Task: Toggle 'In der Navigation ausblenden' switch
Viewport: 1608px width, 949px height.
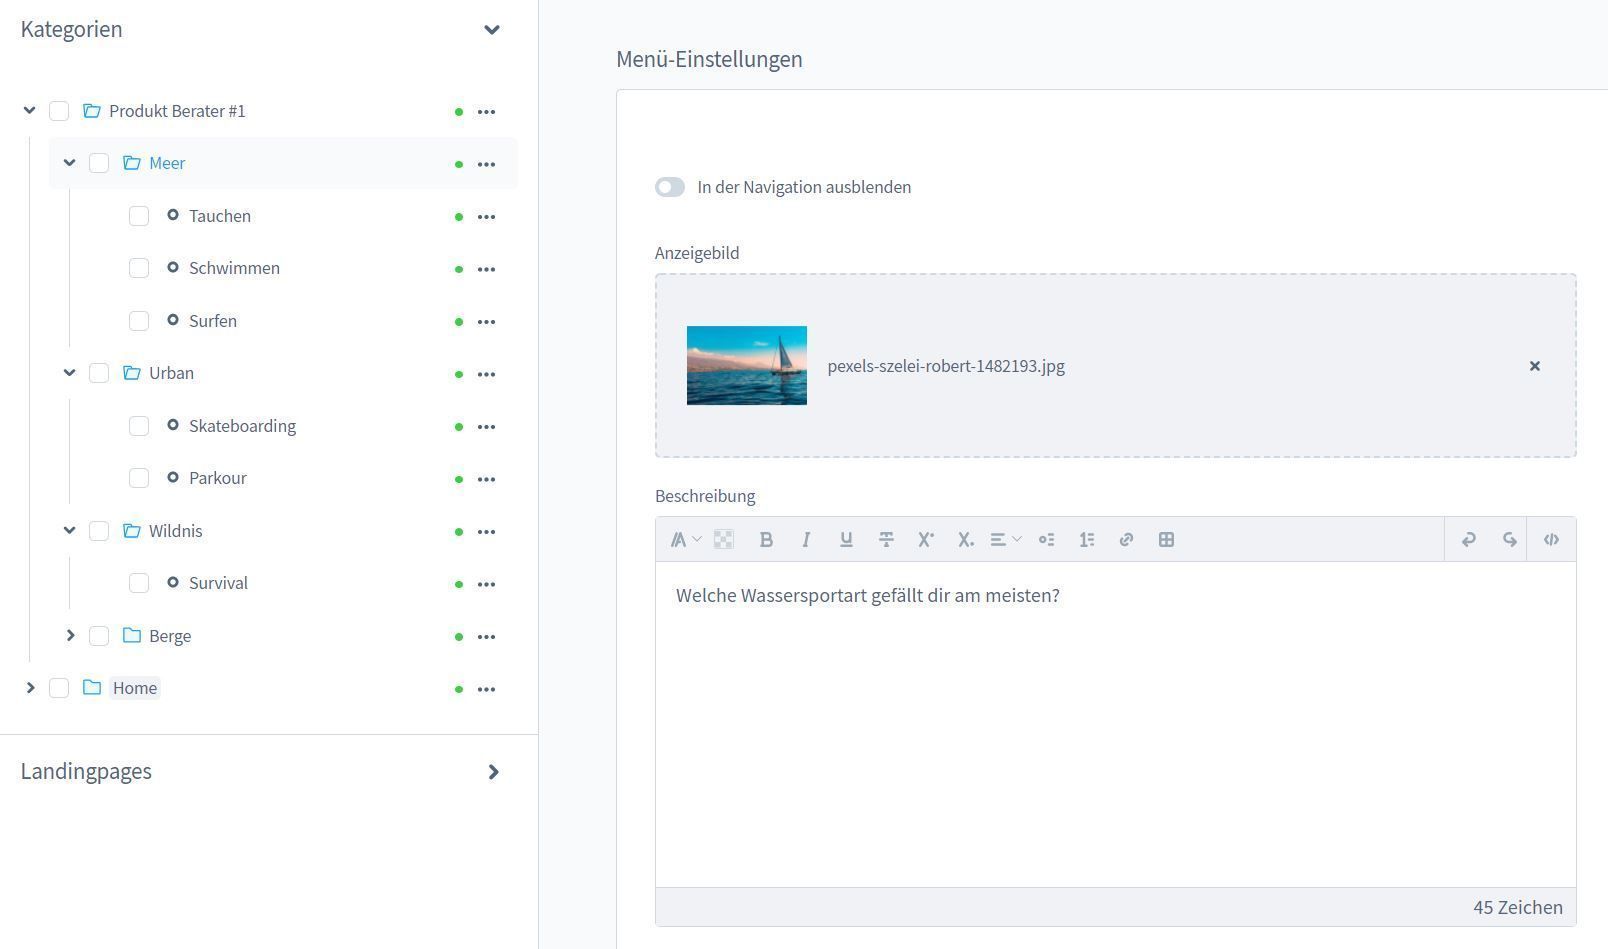Action: pos(670,188)
